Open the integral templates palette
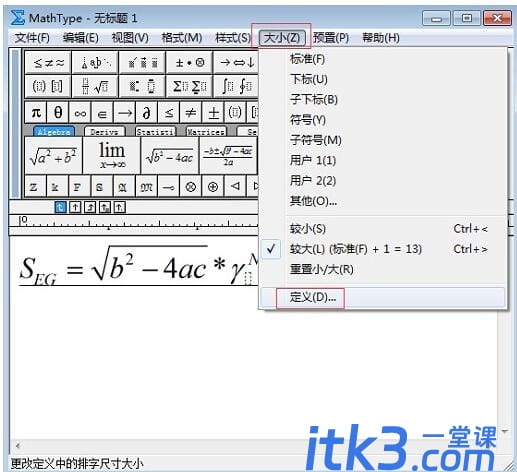The image size is (517, 472). click(236, 86)
